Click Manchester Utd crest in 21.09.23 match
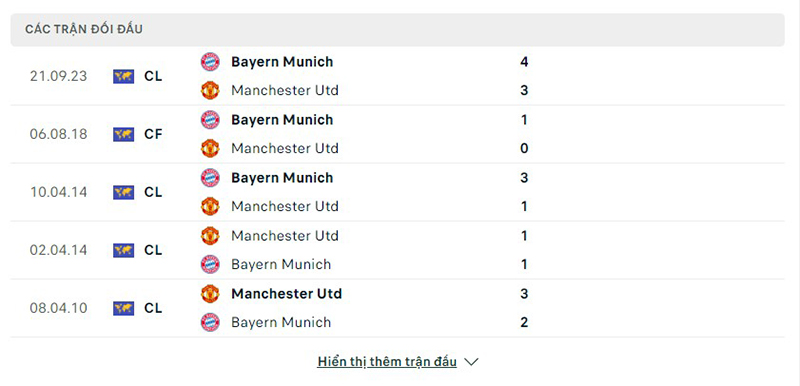The width and height of the screenshot is (800, 386). tap(210, 90)
